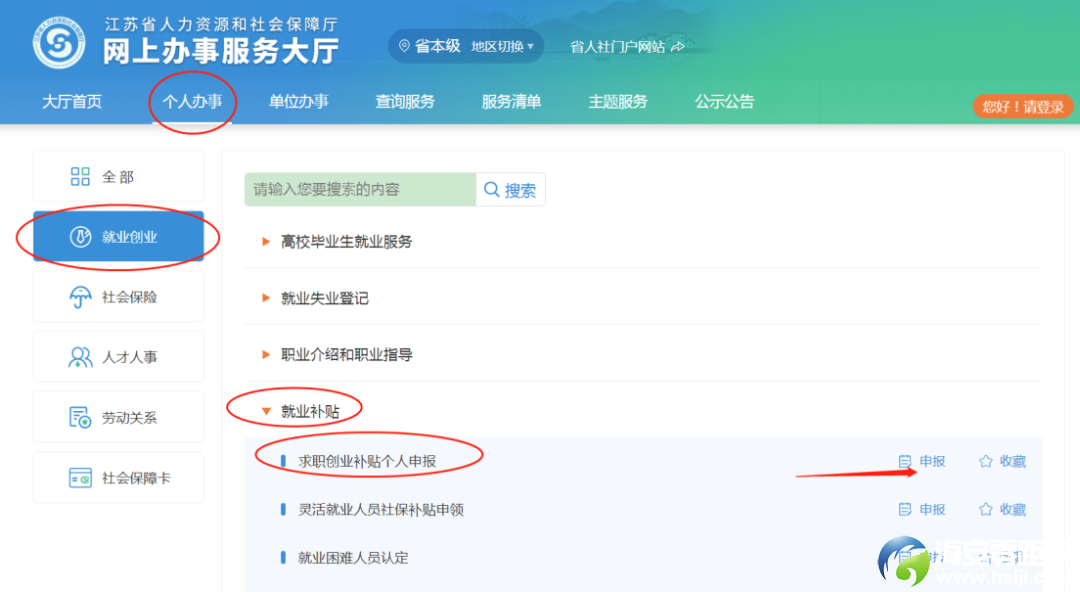Favorite 求职创业补贴个人申报 with the star 收藏
1080x592 pixels.
coord(1002,461)
